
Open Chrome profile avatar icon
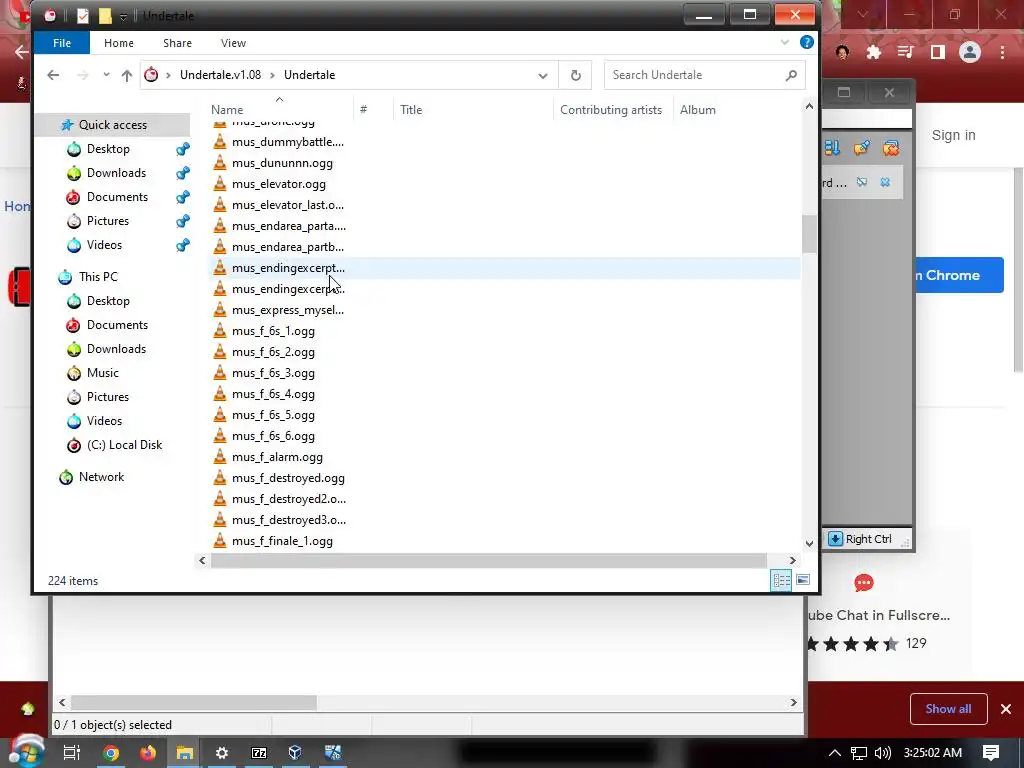(970, 52)
